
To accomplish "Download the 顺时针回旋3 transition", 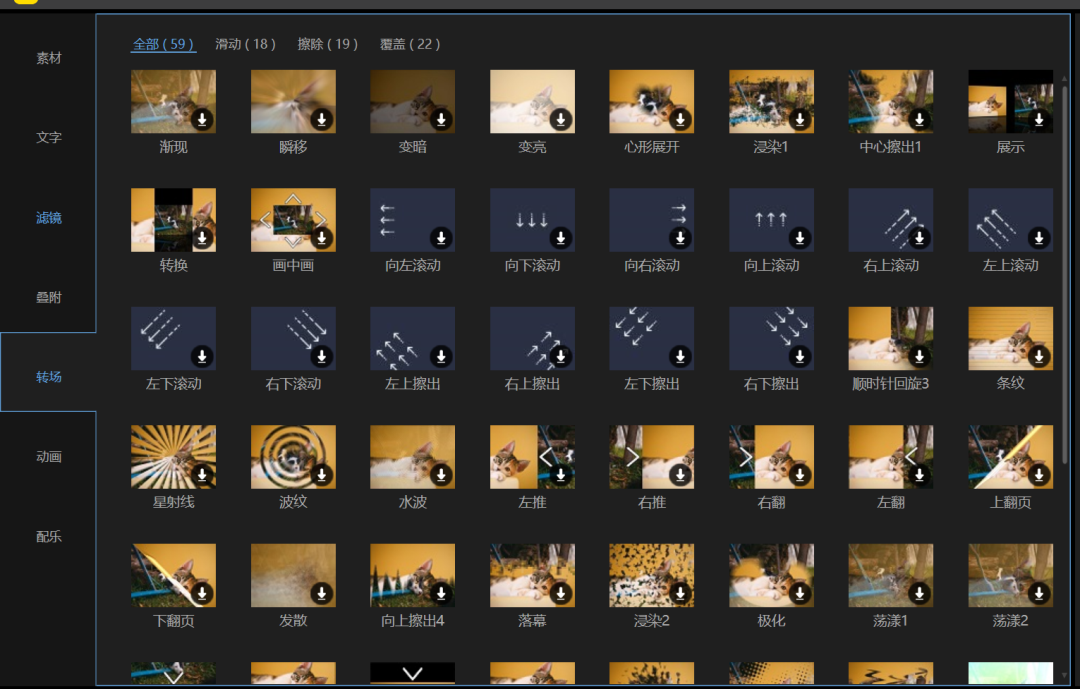I will point(920,356).
